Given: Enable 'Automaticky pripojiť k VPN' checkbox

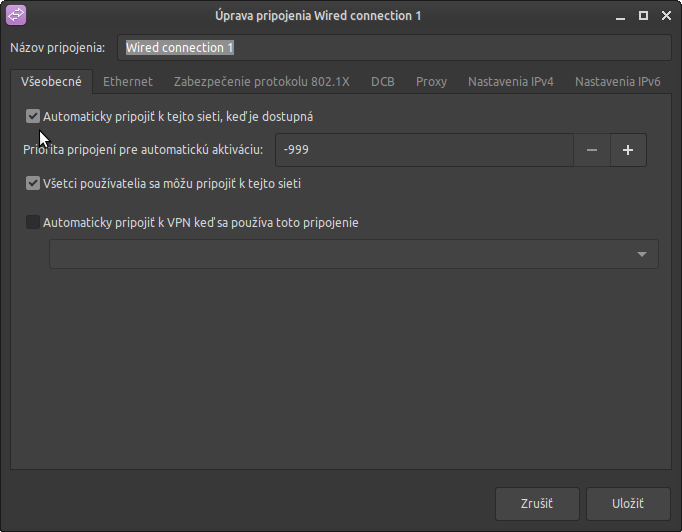Looking at the screenshot, I should coord(33,223).
